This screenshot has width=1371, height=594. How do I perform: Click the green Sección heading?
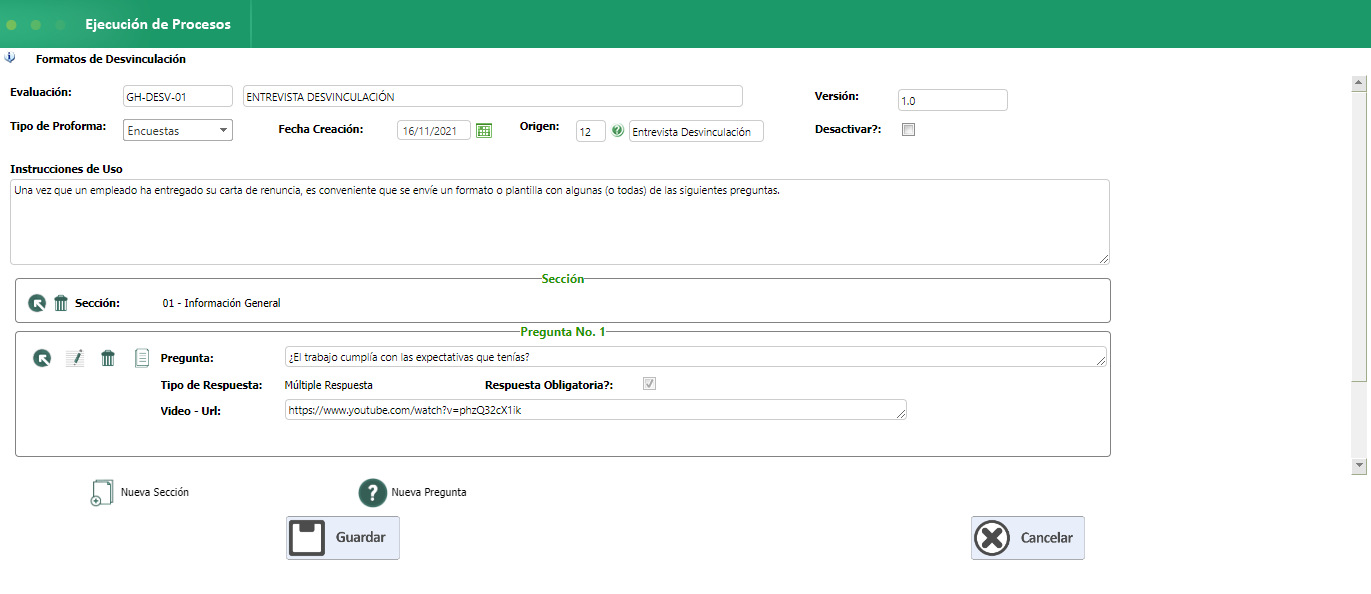point(563,279)
